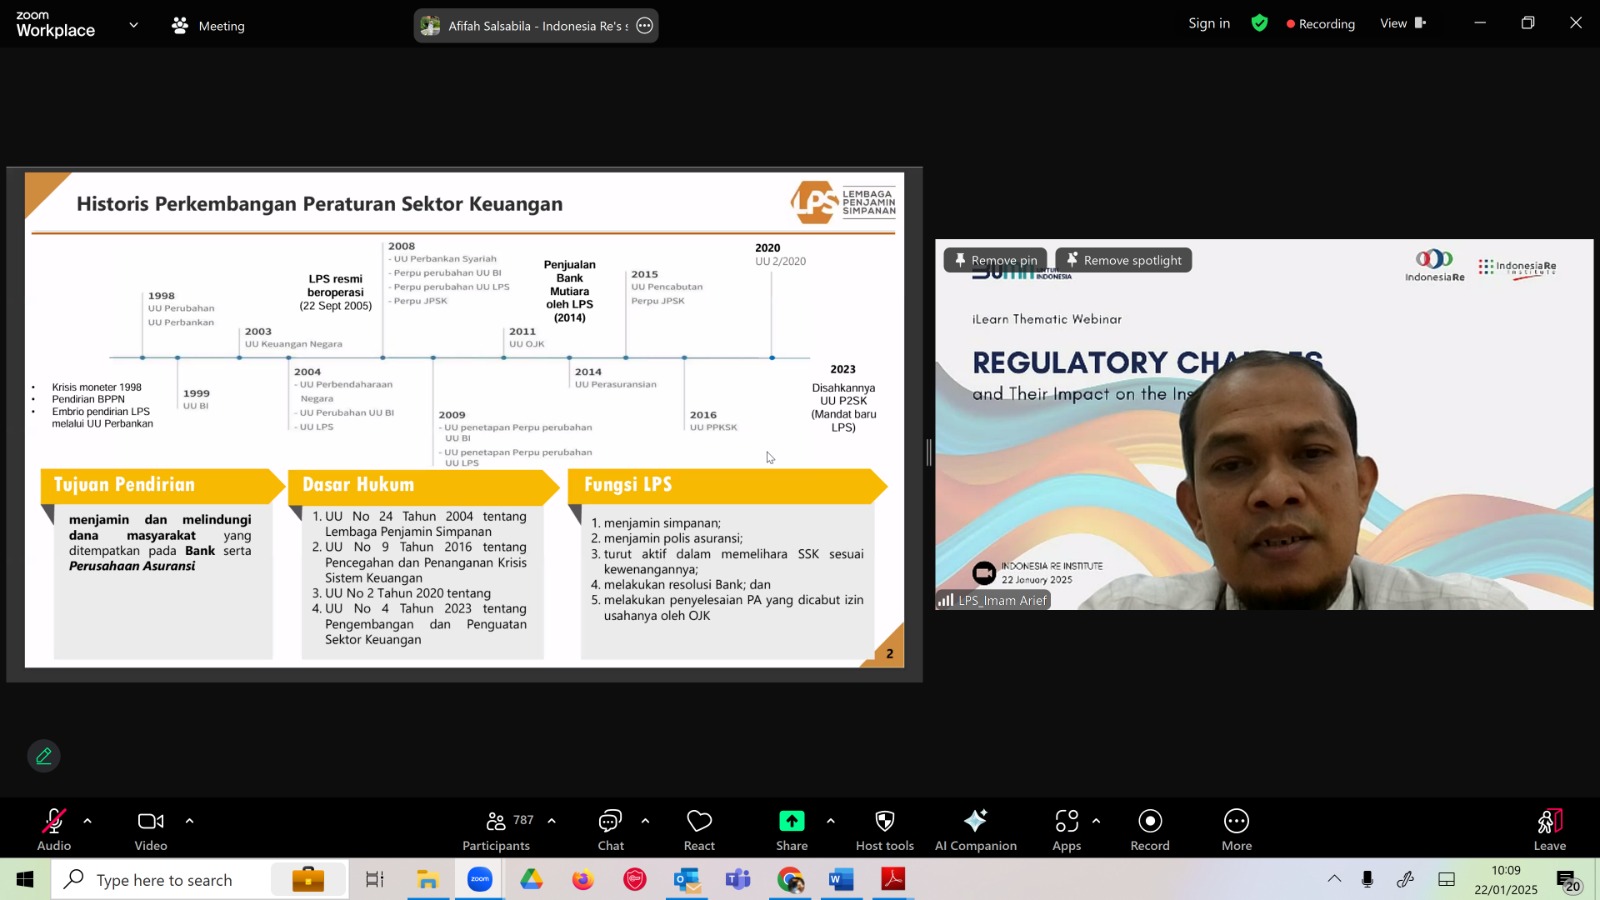Start recording with the Record button
The height and width of the screenshot is (900, 1600).
point(1149,830)
